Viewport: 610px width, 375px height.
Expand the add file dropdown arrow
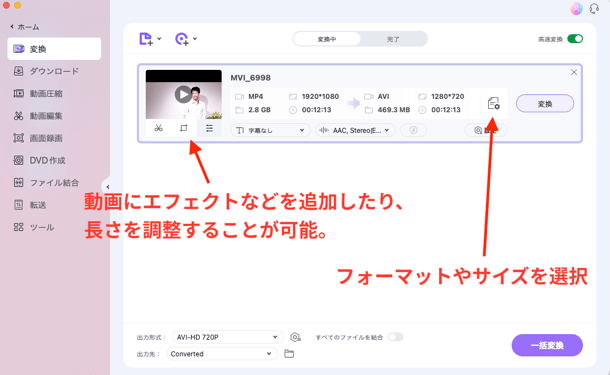[x=159, y=39]
